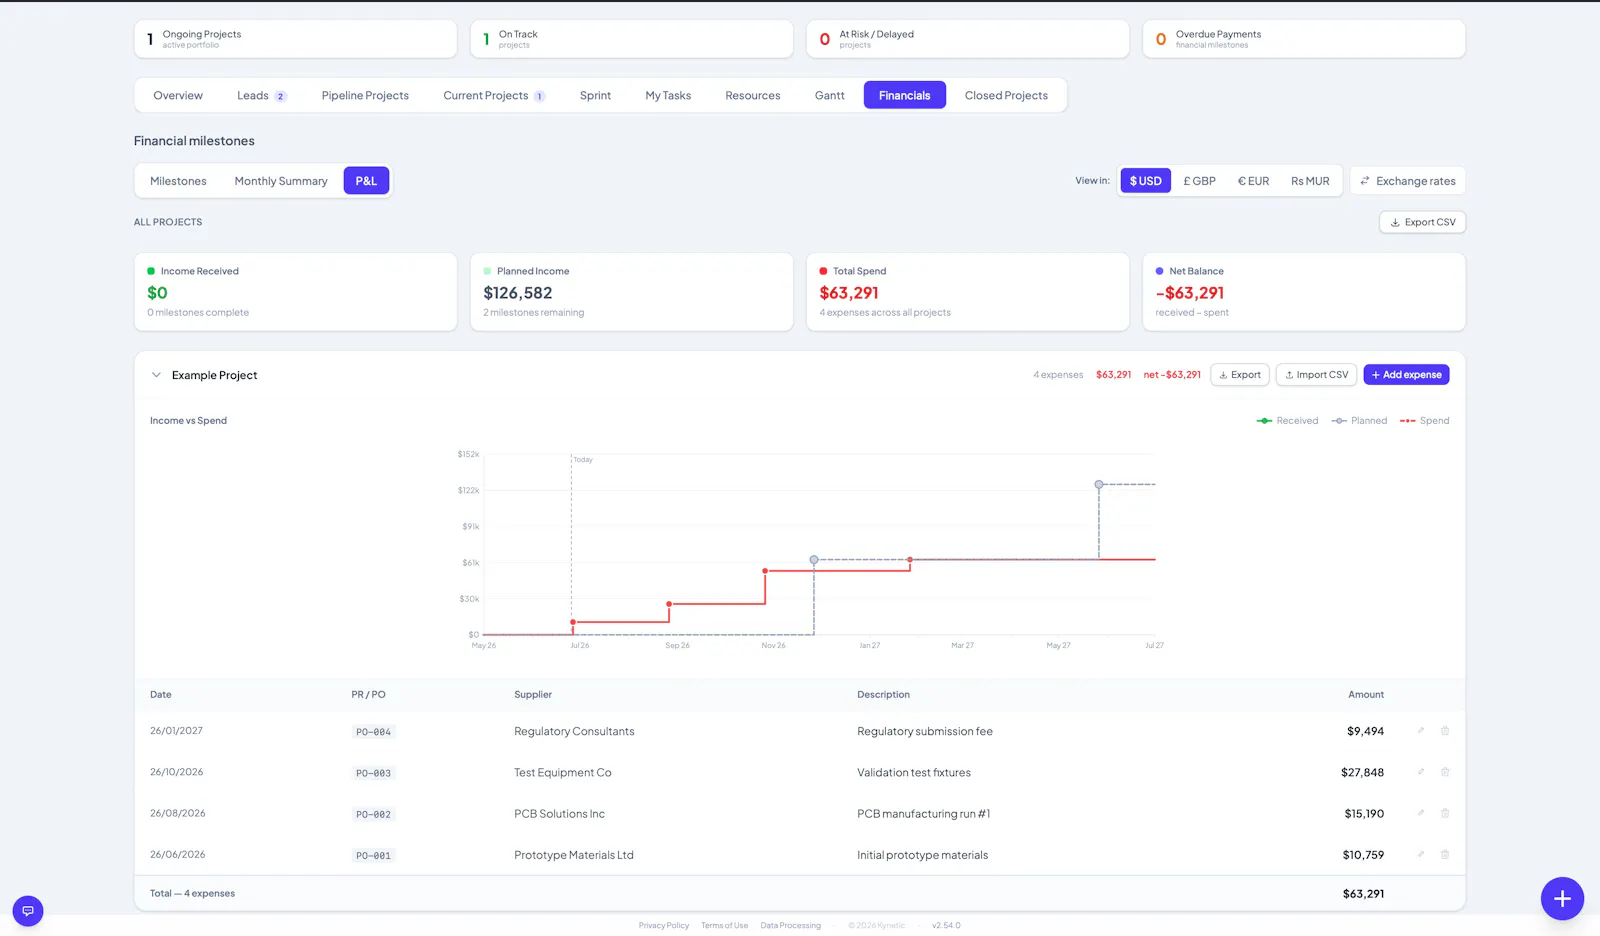Click the planned income marker near Nov 26
1600x936 pixels.
(x=814, y=560)
